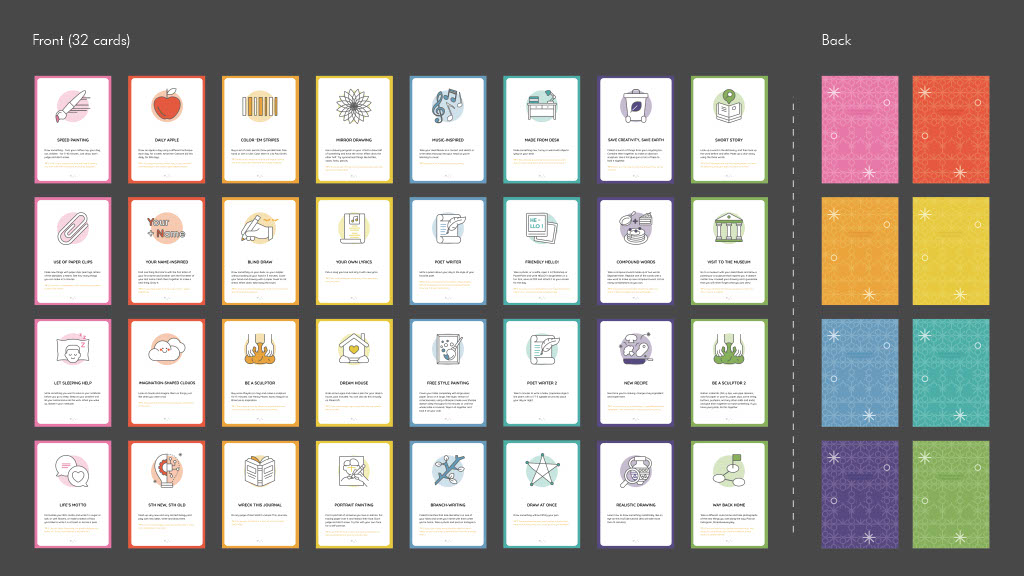Click the flower icon on Mirror Drawing card
This screenshot has width=1024, height=576.
(354, 105)
